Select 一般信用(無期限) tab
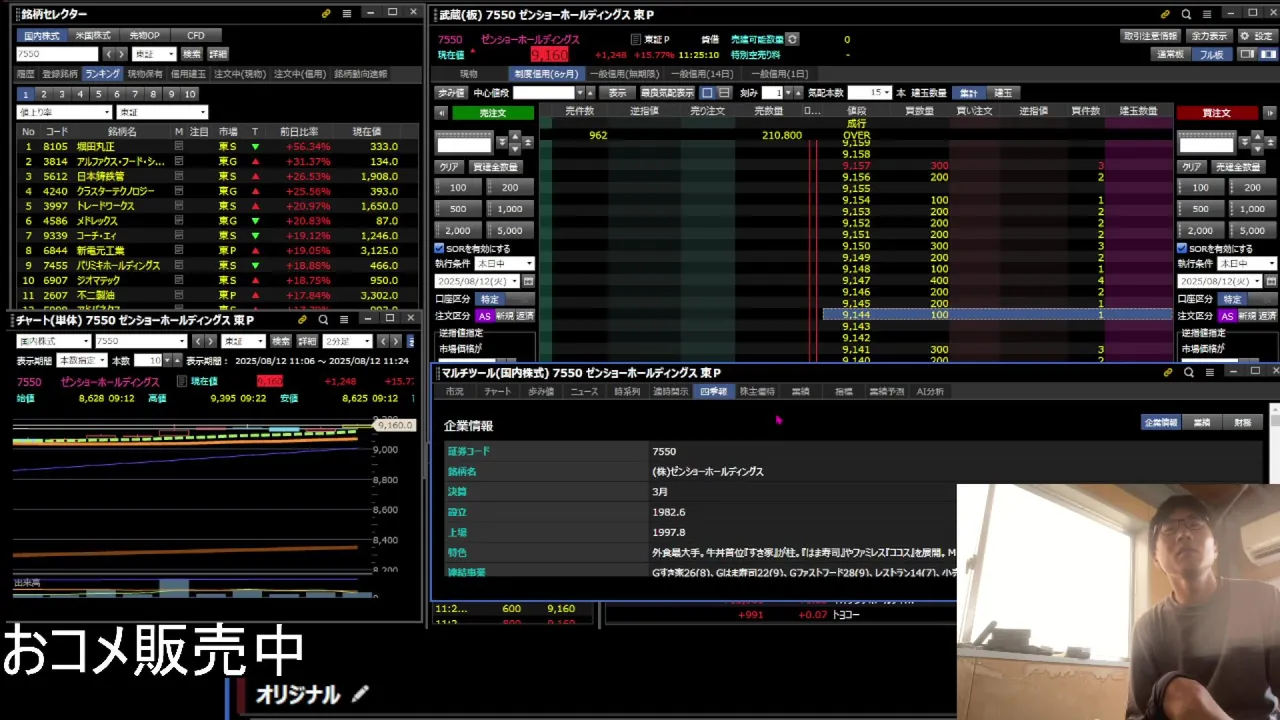 click(626, 74)
